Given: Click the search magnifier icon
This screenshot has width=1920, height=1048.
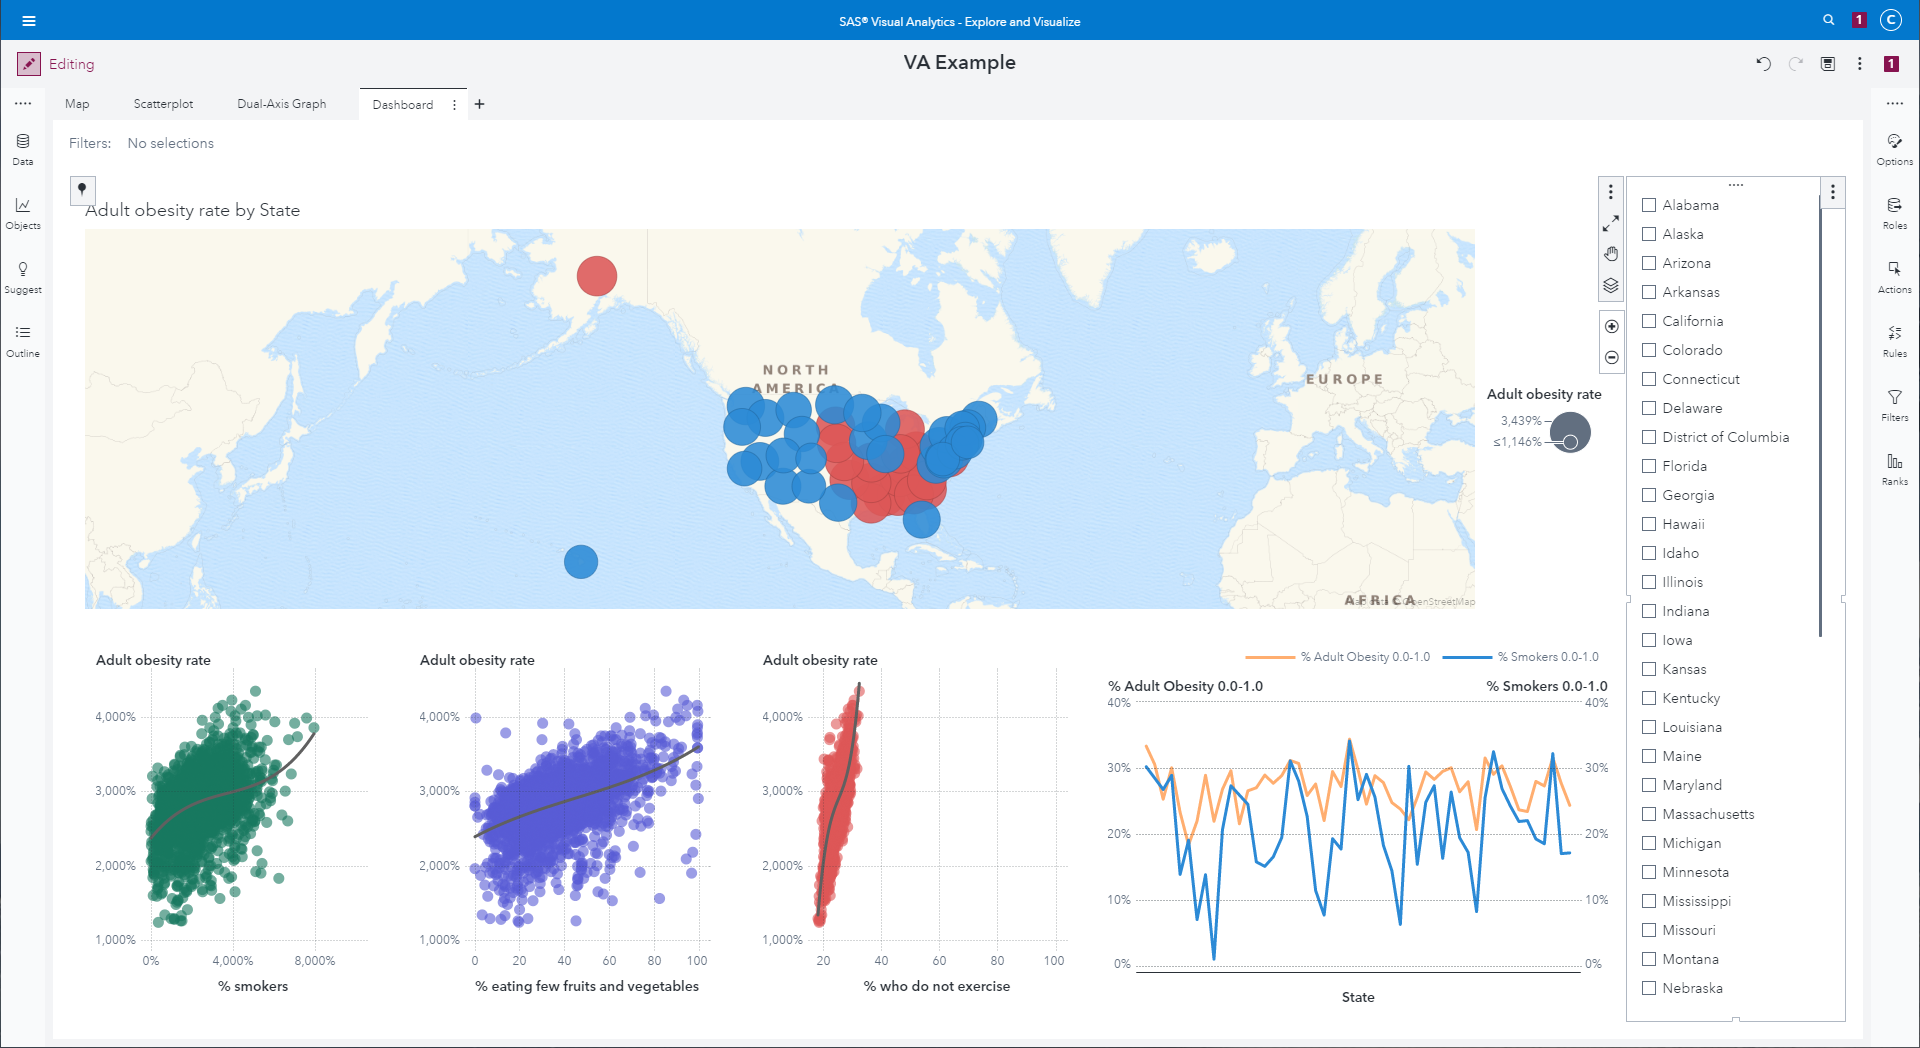Looking at the screenshot, I should tap(1829, 20).
